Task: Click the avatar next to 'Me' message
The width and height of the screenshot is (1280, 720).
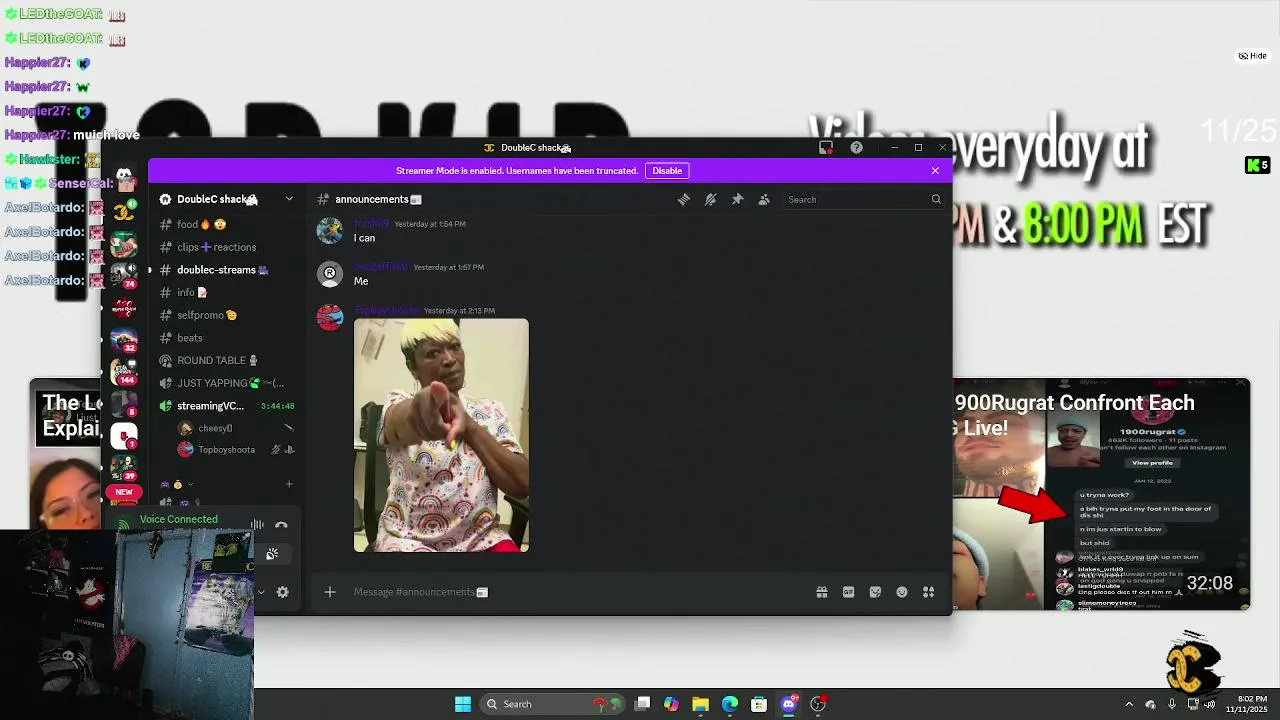Action: tap(330, 273)
